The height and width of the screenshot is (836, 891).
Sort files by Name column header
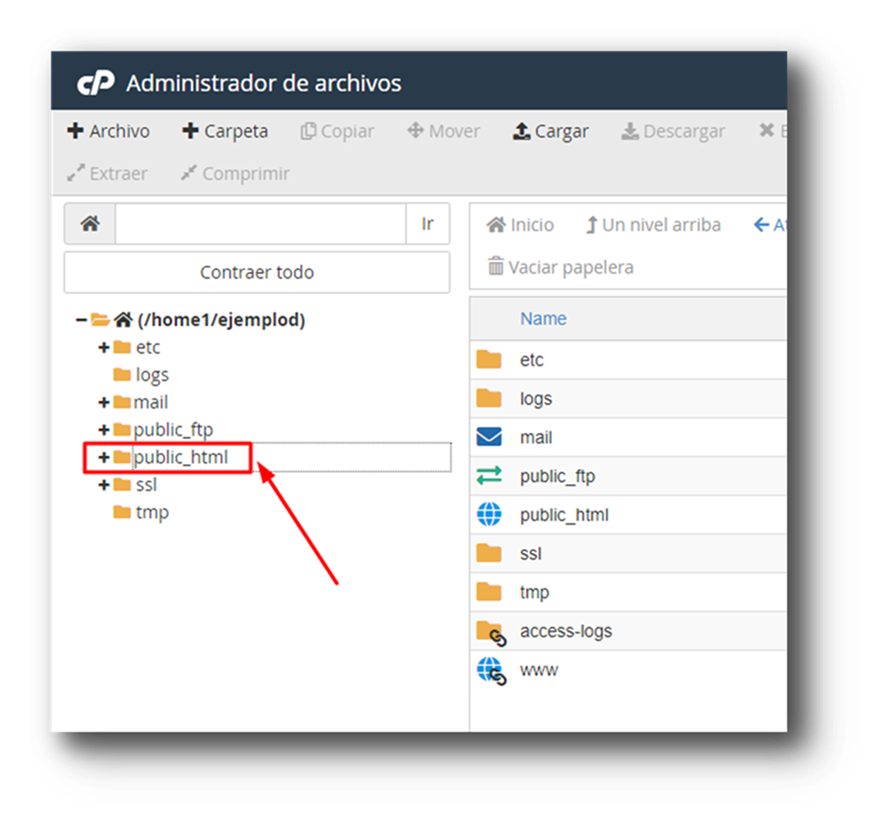click(x=543, y=318)
